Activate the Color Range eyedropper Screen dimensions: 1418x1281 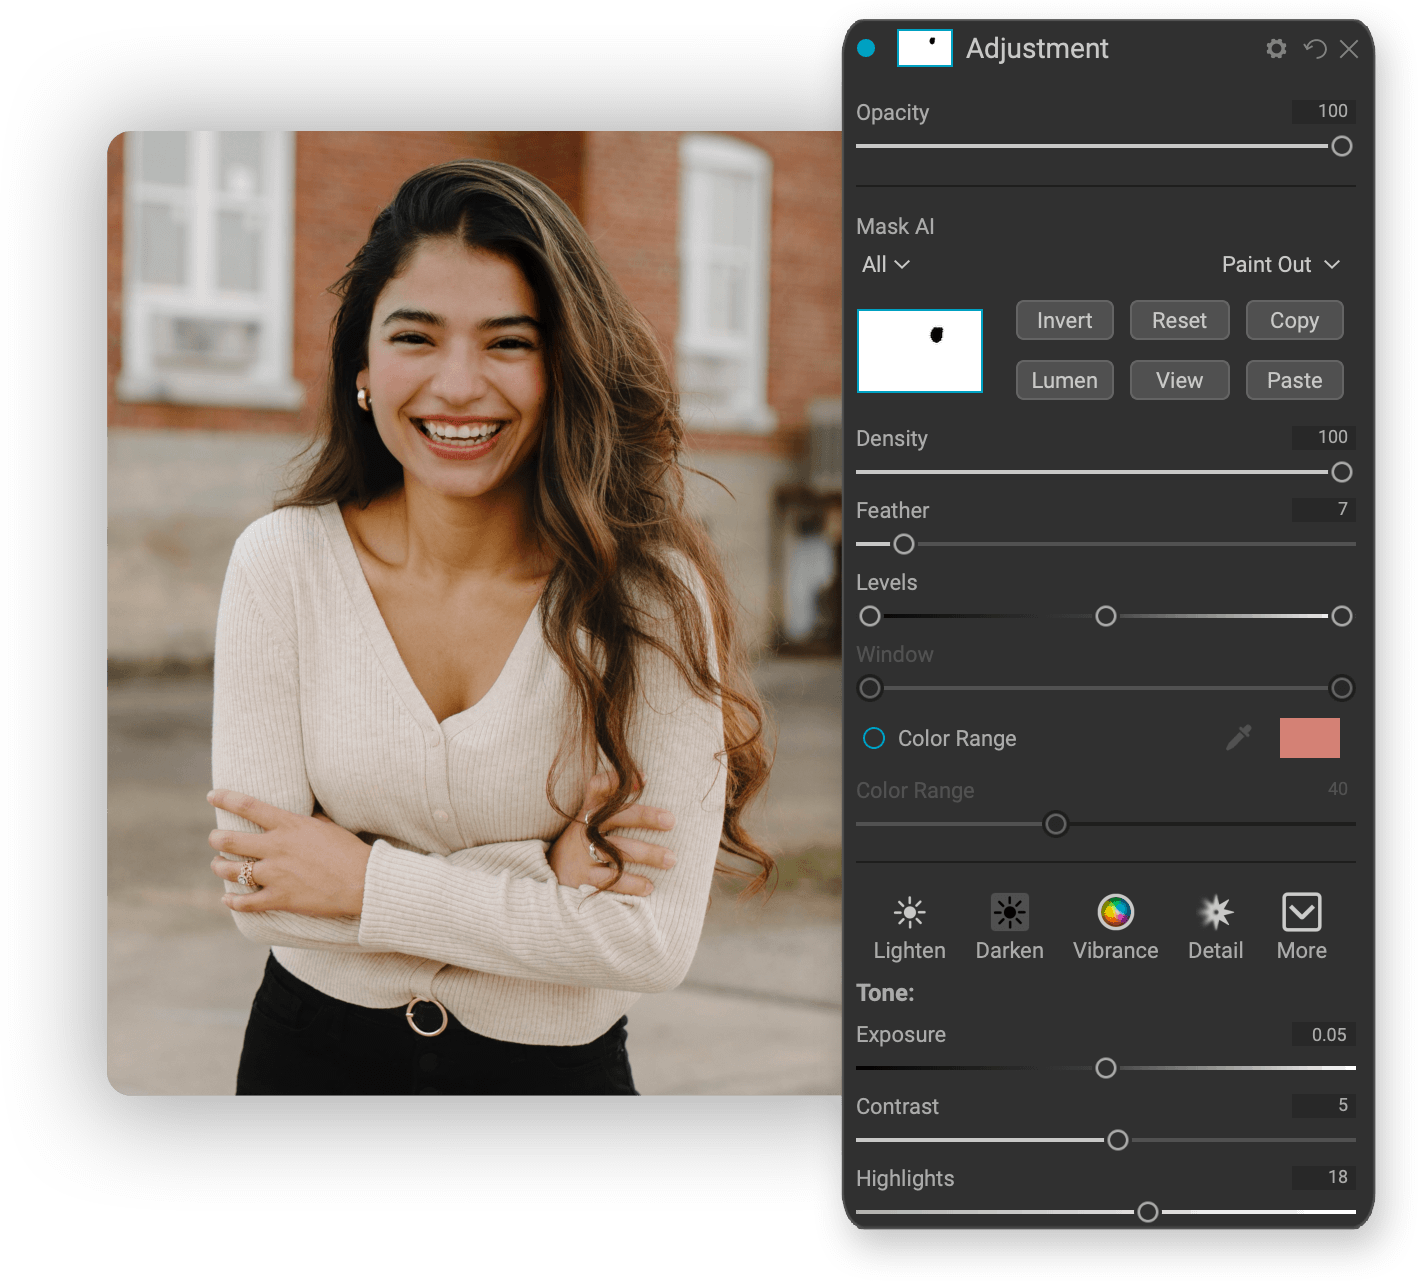pyautogui.click(x=1238, y=738)
